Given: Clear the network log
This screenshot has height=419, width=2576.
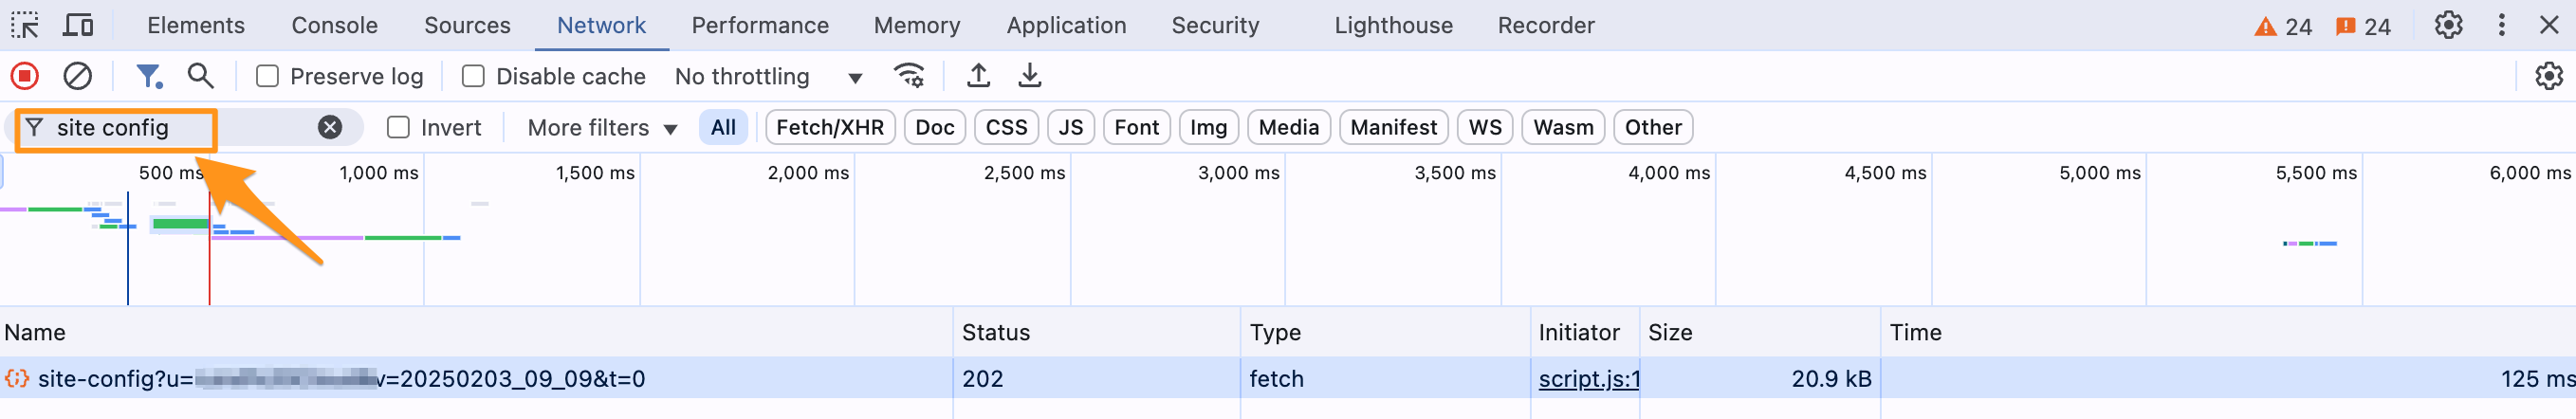Looking at the screenshot, I should point(77,76).
